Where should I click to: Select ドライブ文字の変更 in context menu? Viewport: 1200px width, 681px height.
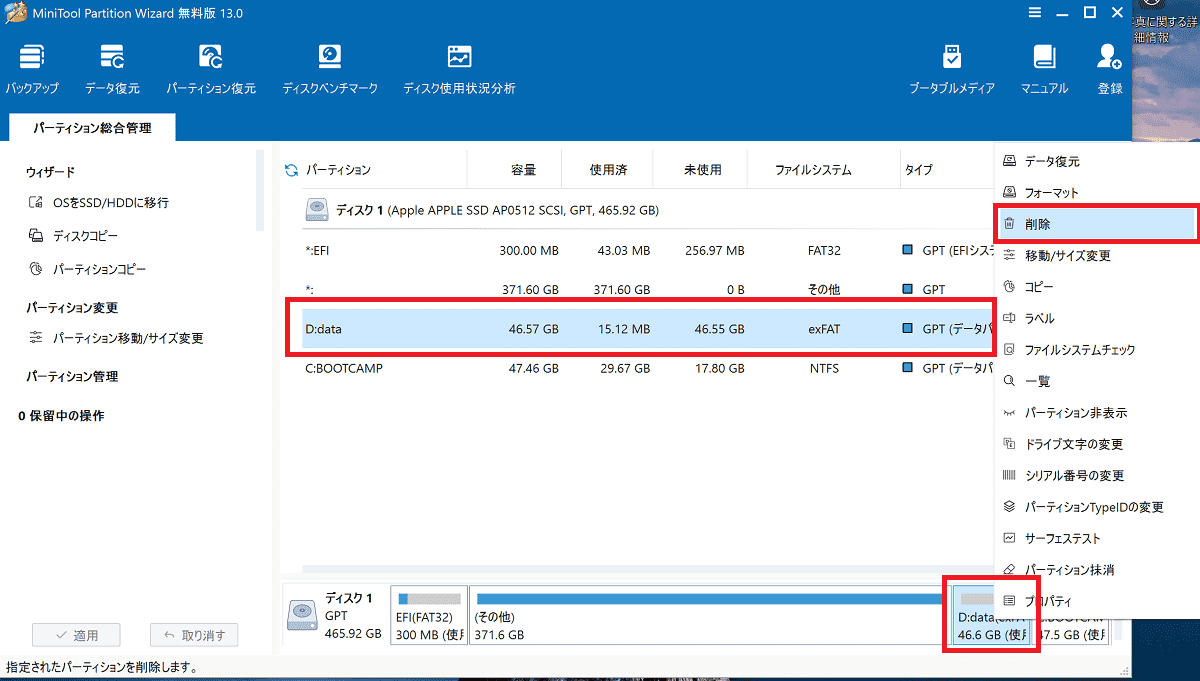click(x=1097, y=444)
